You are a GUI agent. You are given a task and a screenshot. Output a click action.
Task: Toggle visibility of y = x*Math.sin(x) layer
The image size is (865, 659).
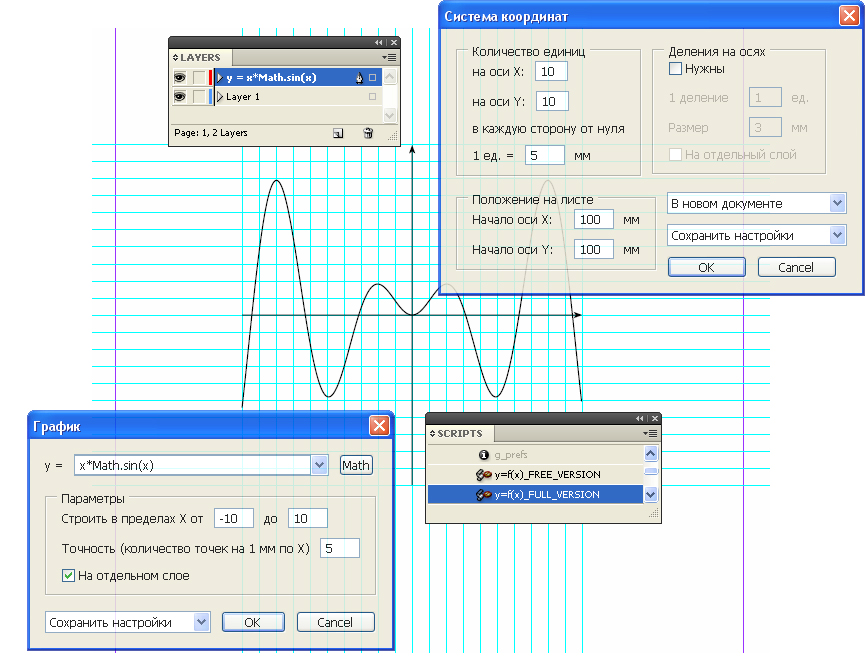(x=180, y=78)
